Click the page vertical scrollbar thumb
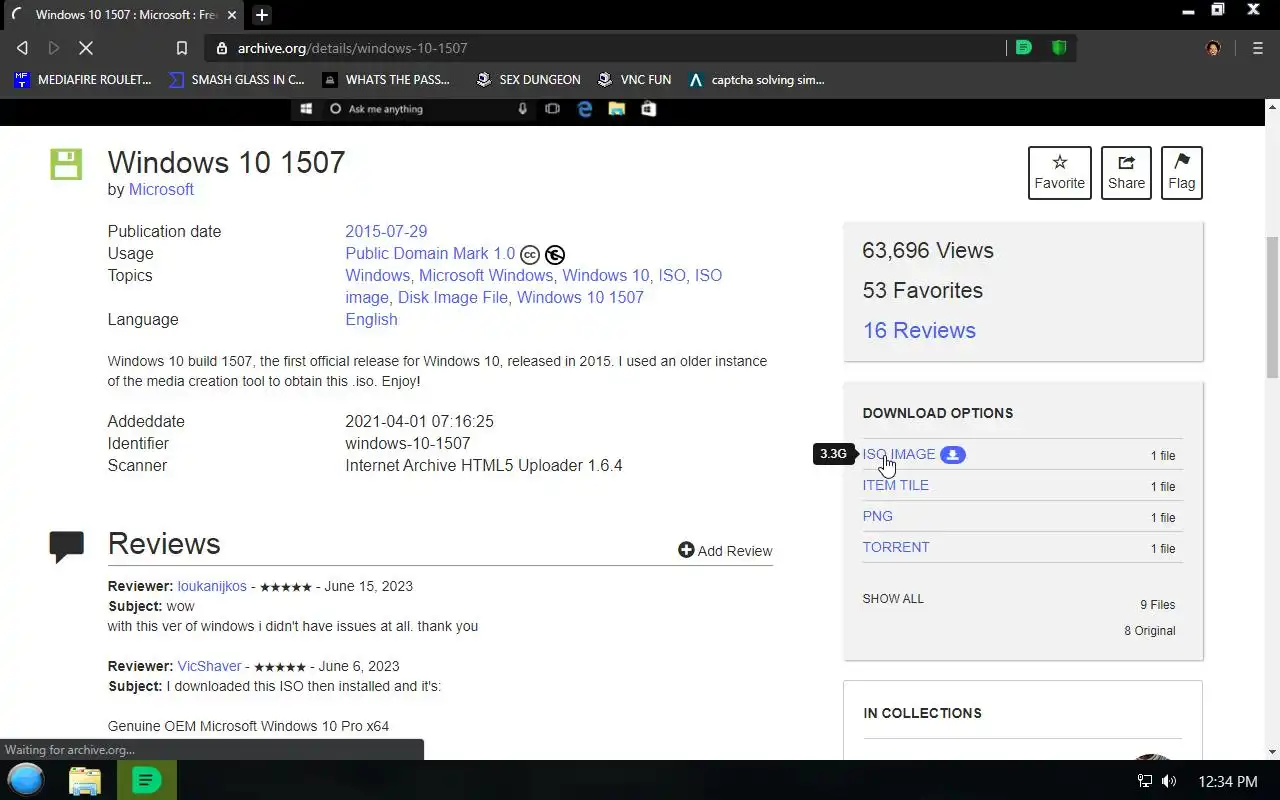 click(x=1272, y=307)
